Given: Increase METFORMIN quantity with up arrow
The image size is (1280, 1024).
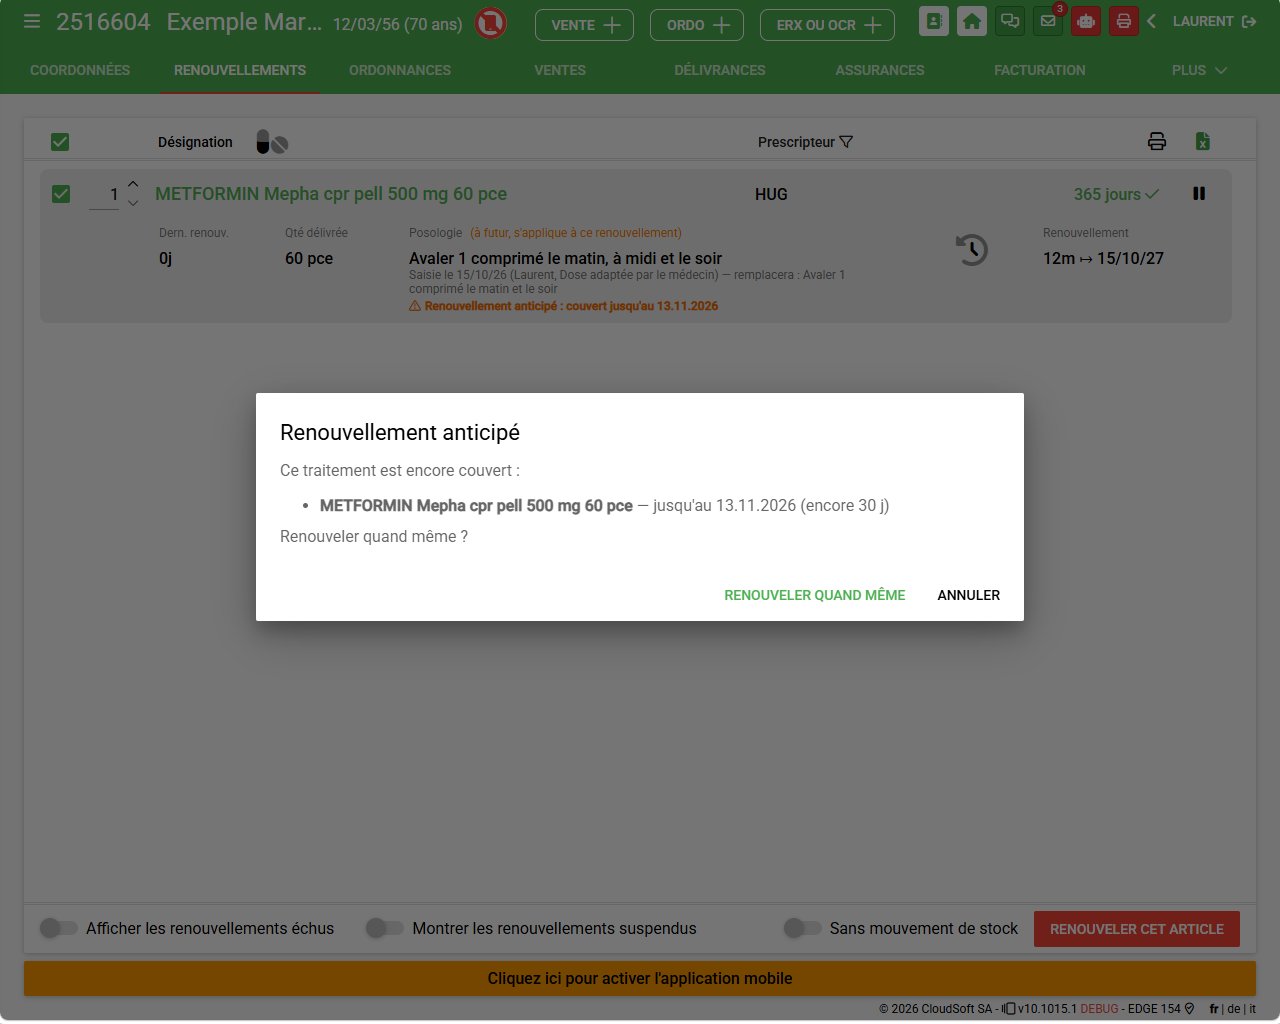Looking at the screenshot, I should coord(133,184).
